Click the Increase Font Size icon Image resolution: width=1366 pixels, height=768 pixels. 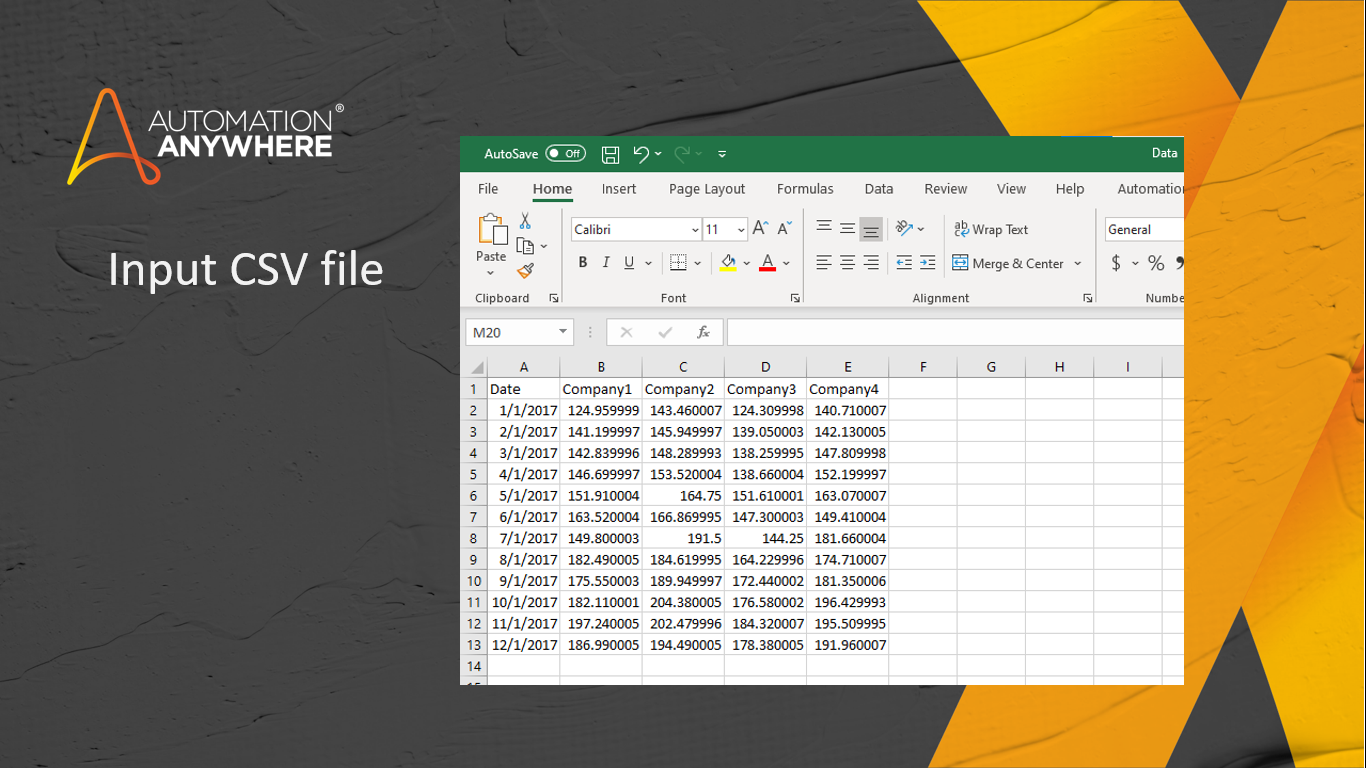click(x=760, y=229)
